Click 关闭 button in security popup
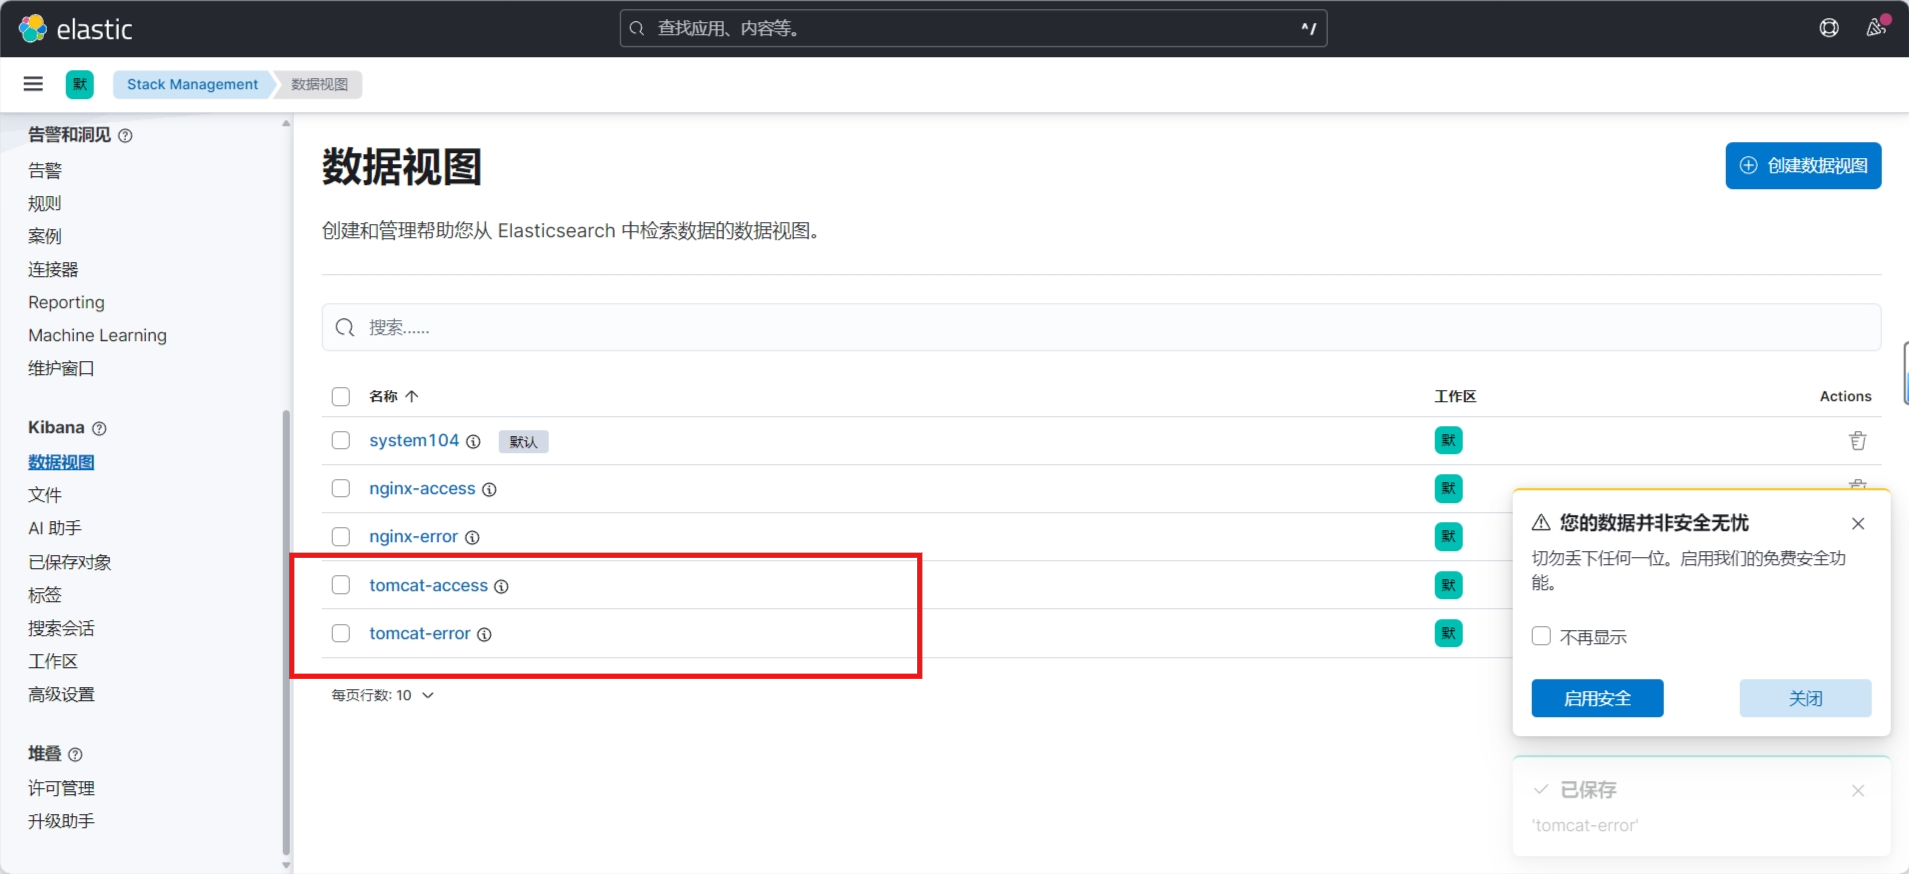Screen dimensions: 1909x874 [1805, 699]
